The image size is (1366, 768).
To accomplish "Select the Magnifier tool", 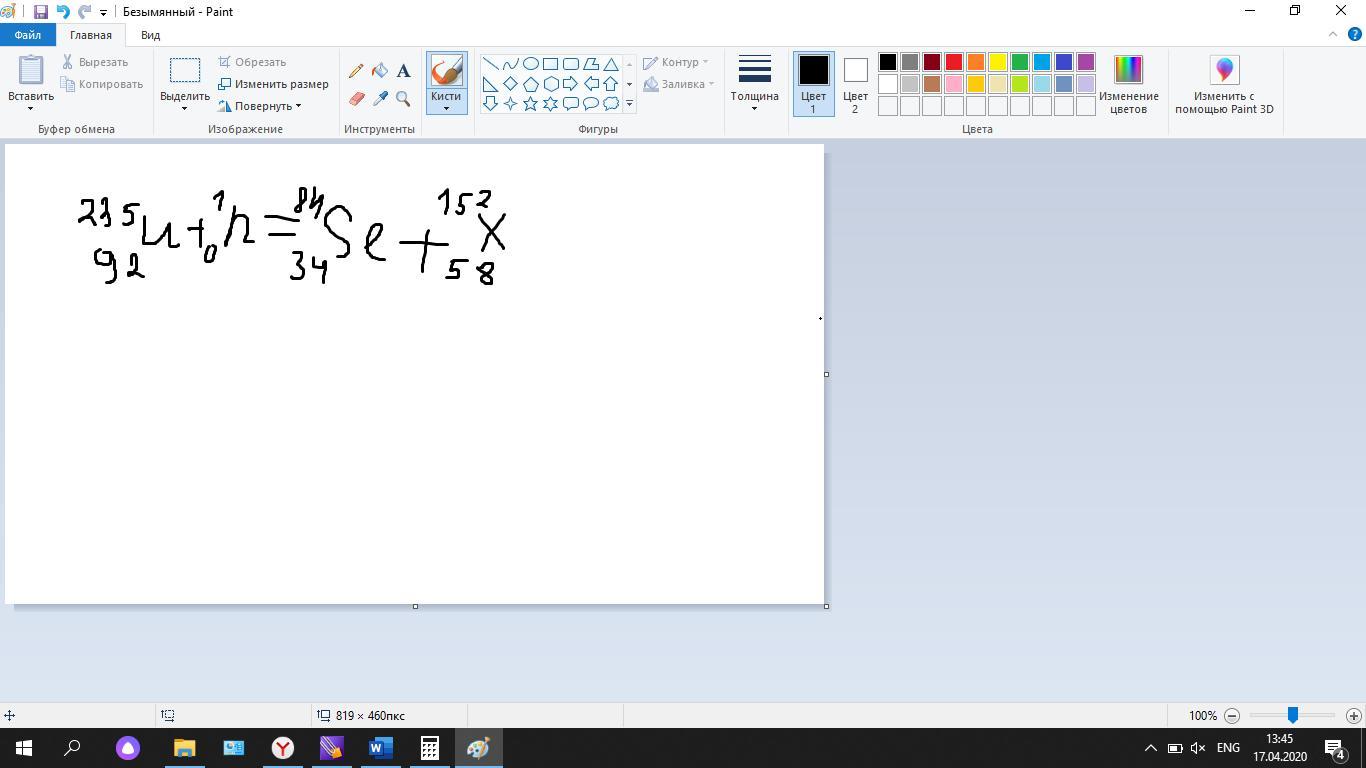I will [403, 98].
